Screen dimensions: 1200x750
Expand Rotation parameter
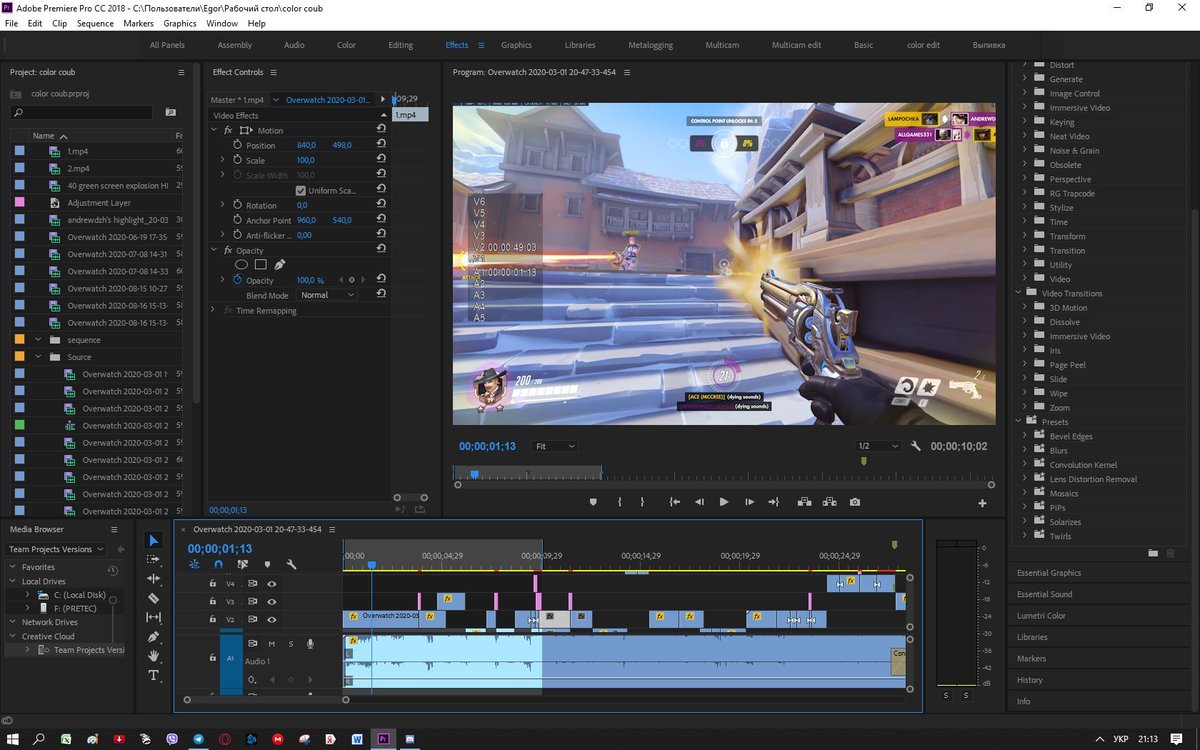(224, 205)
